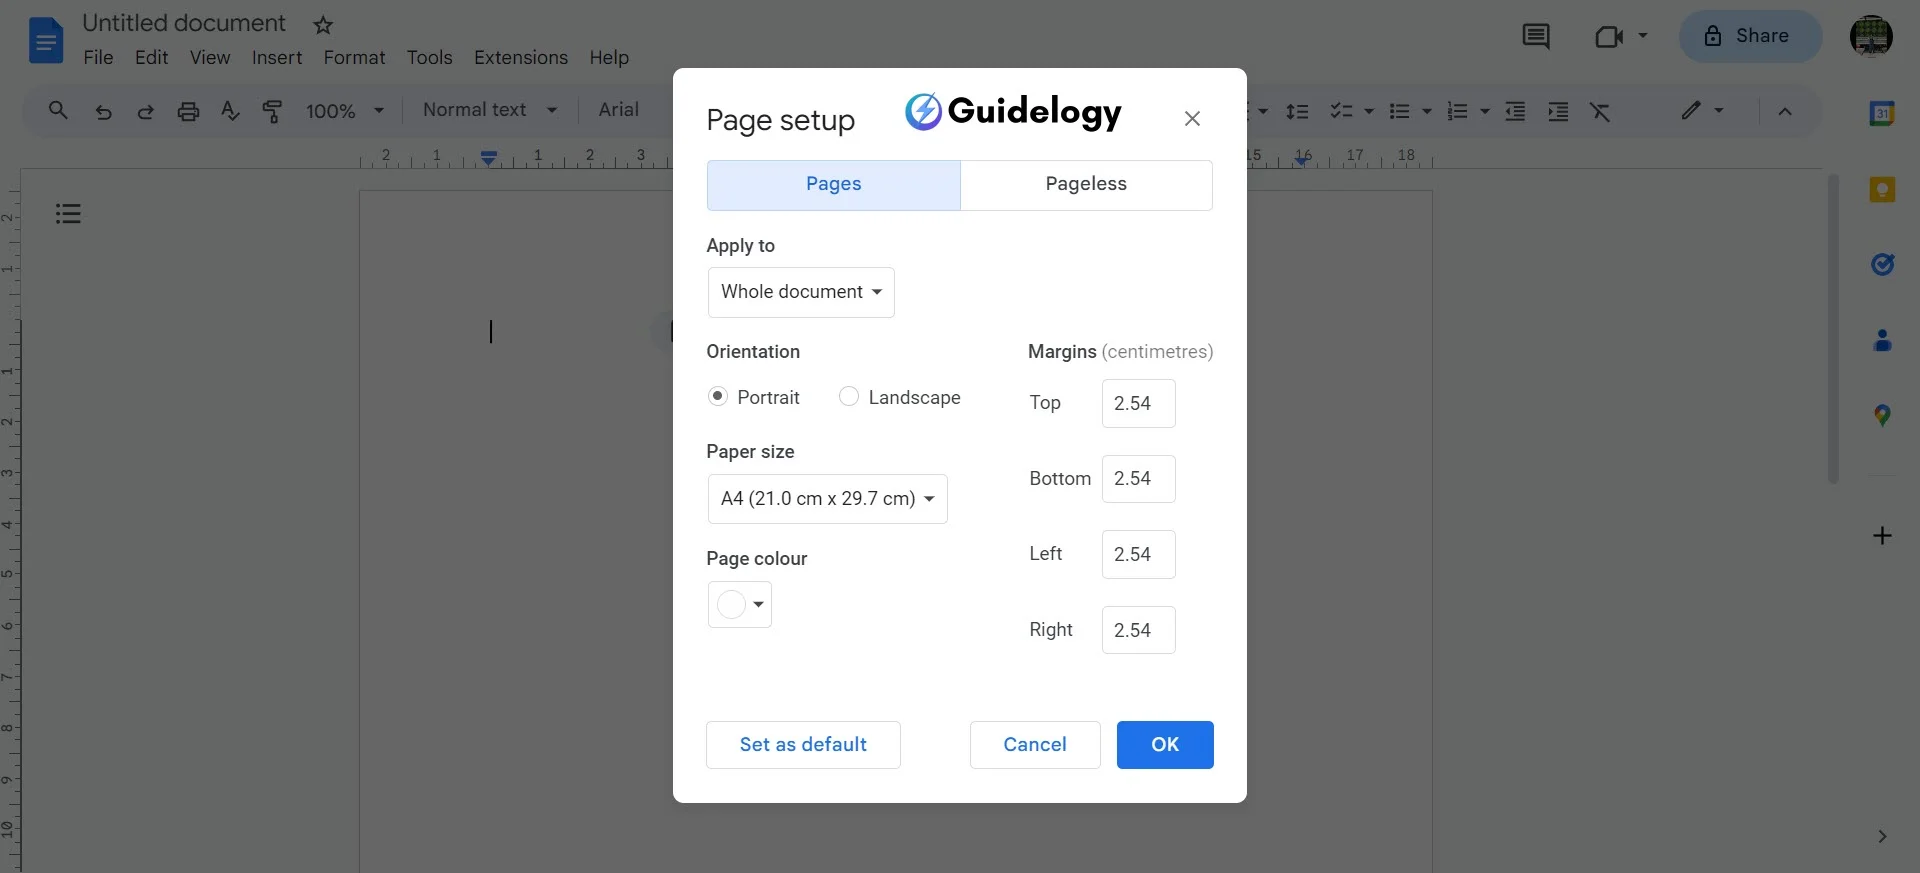The width and height of the screenshot is (1920, 873).
Task: Select the Paint format roller icon
Action: (x=272, y=111)
